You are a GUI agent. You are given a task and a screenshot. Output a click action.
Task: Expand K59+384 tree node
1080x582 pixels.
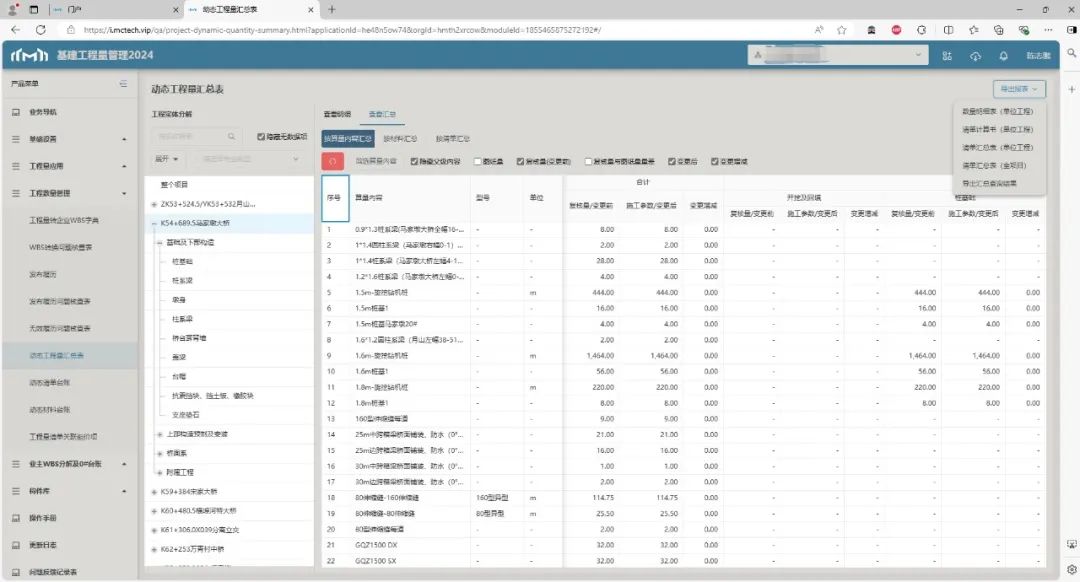pyautogui.click(x=154, y=492)
